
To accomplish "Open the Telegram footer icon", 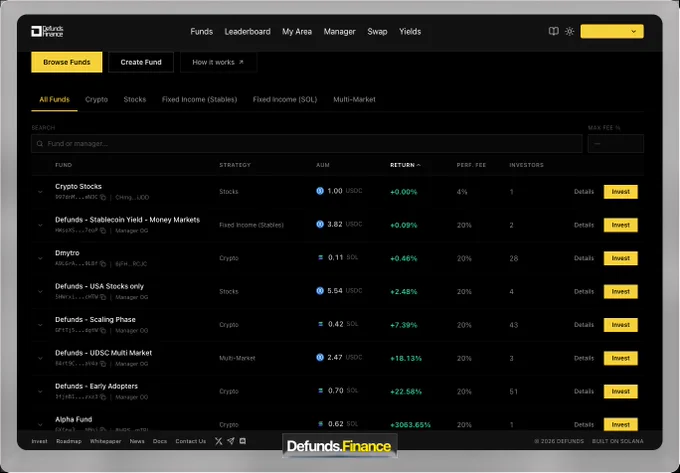I will tap(231, 441).
